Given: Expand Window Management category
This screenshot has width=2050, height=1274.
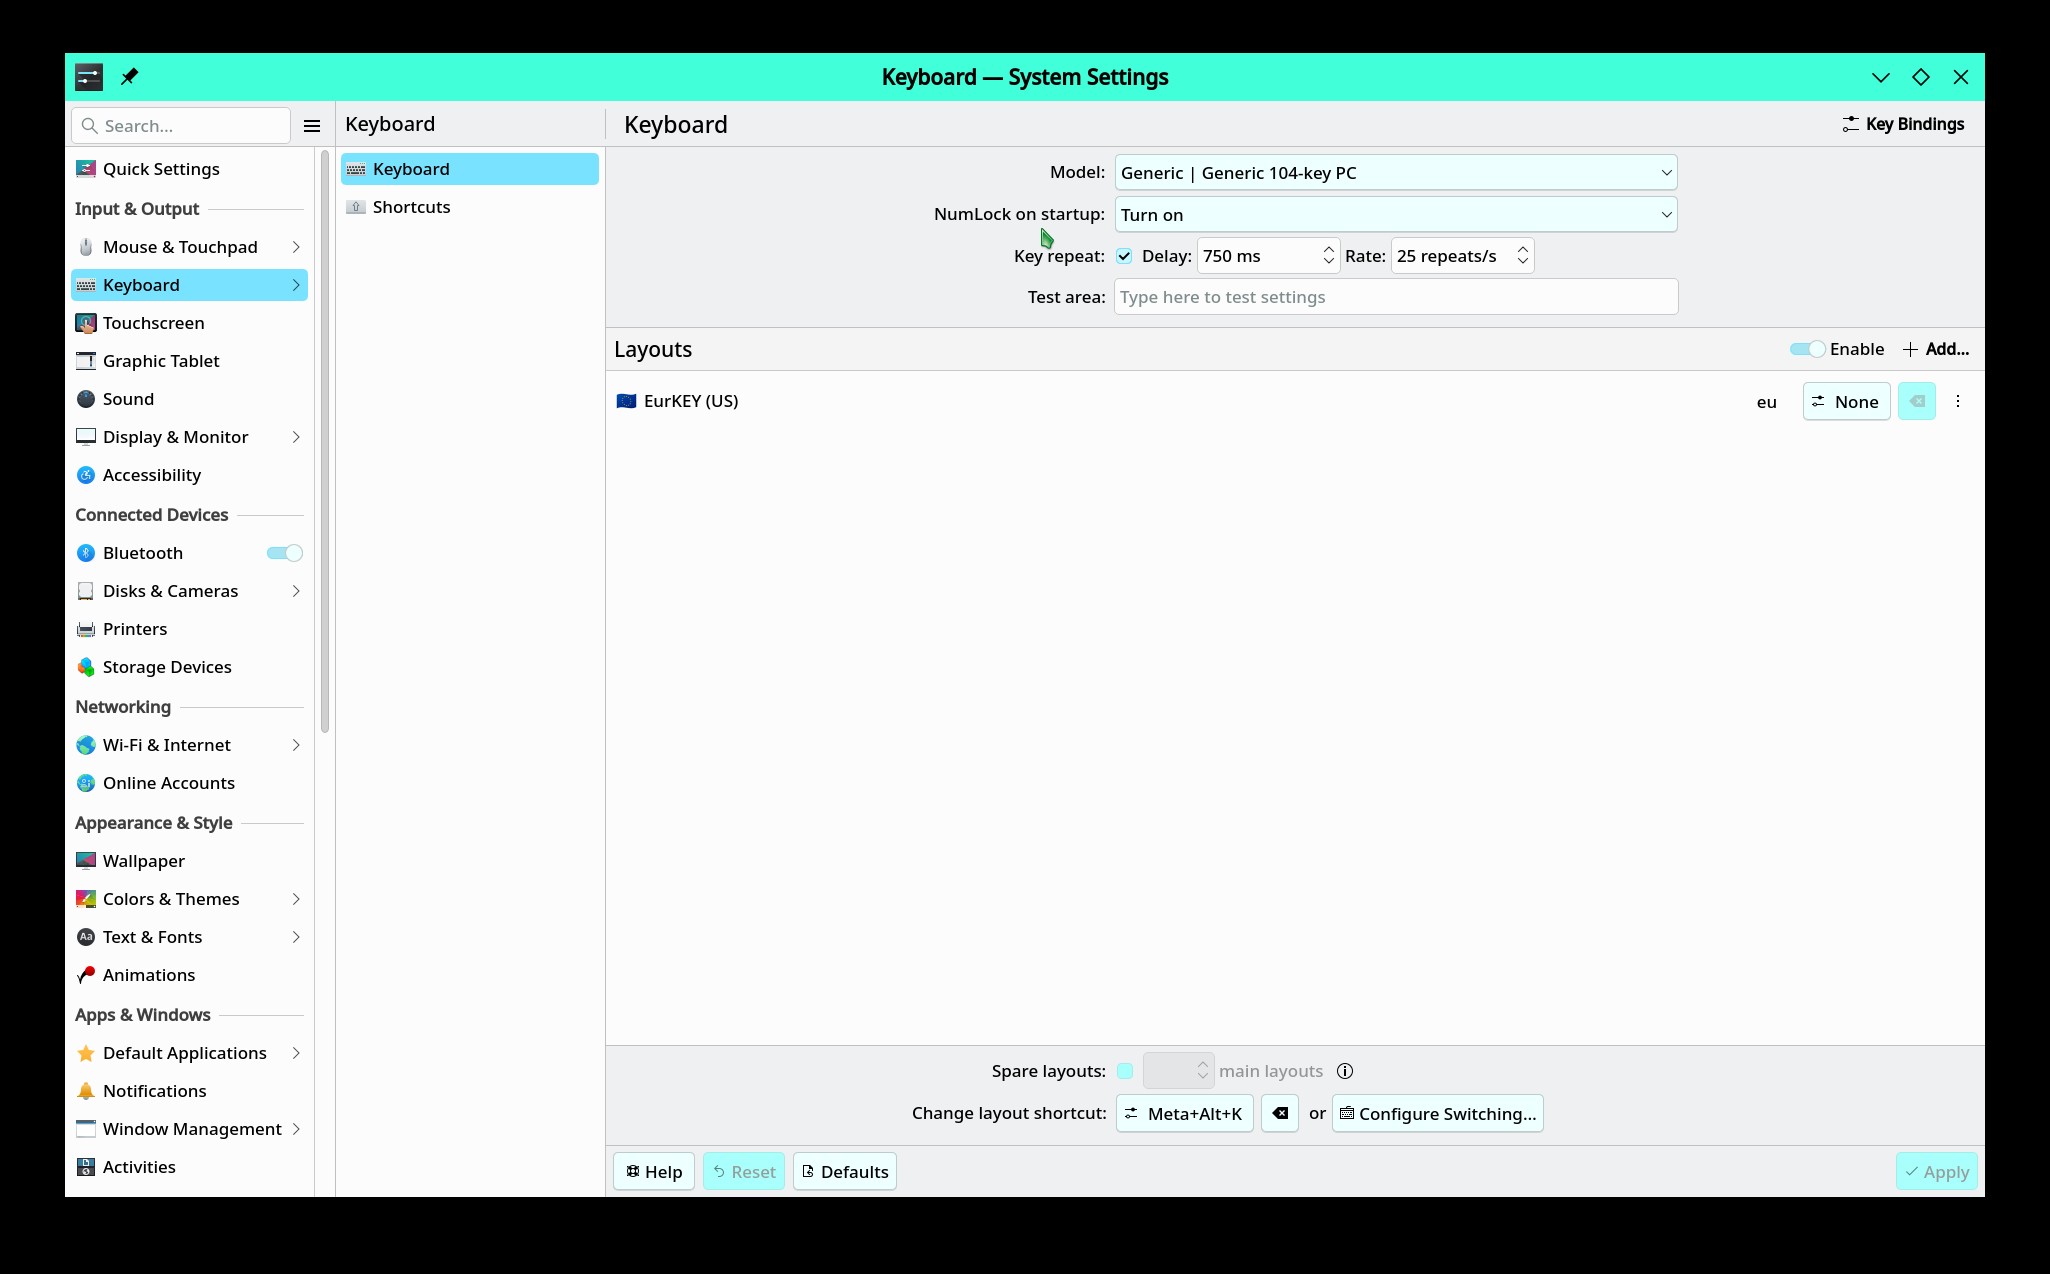Looking at the screenshot, I should point(190,1129).
